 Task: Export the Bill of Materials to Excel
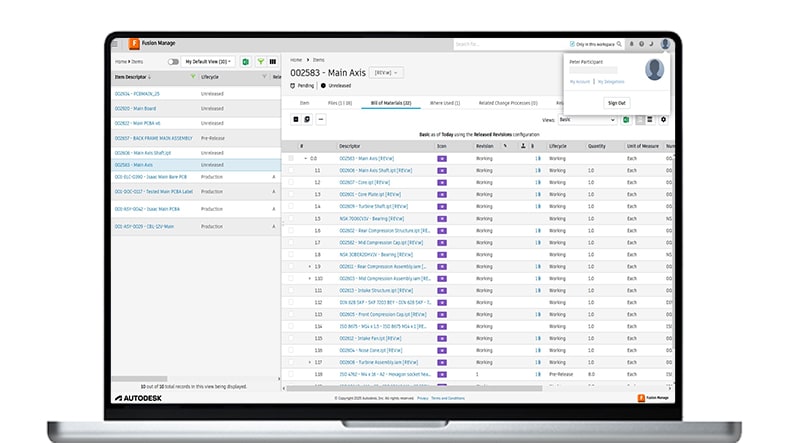627,120
